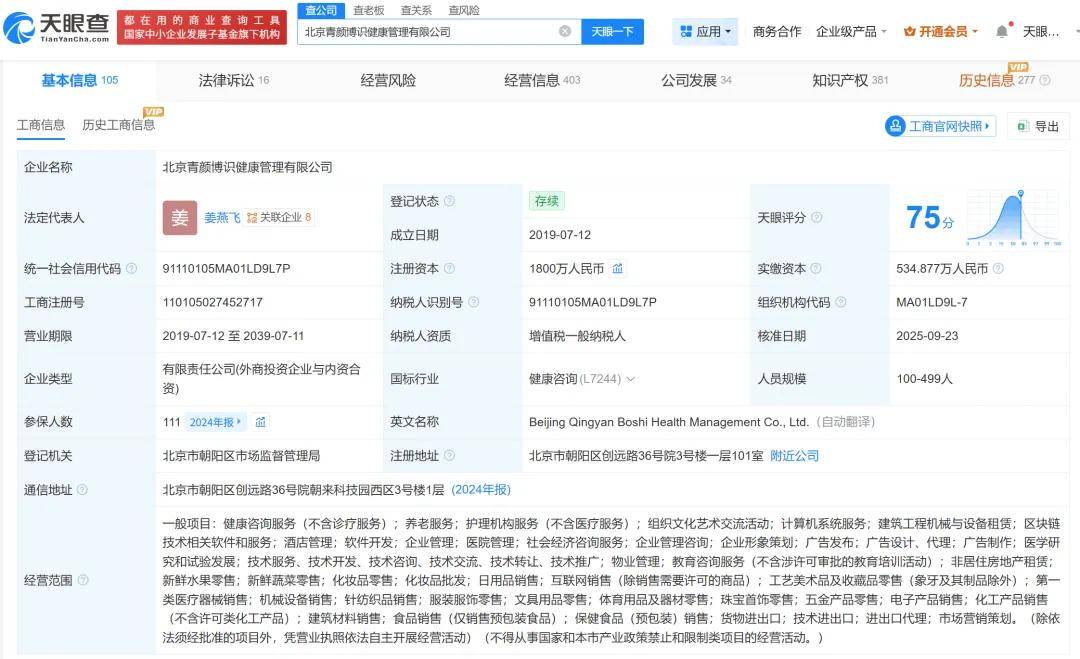1080x659 pixels.
Task: Click the 工商官网快照 button
Action: 940,126
